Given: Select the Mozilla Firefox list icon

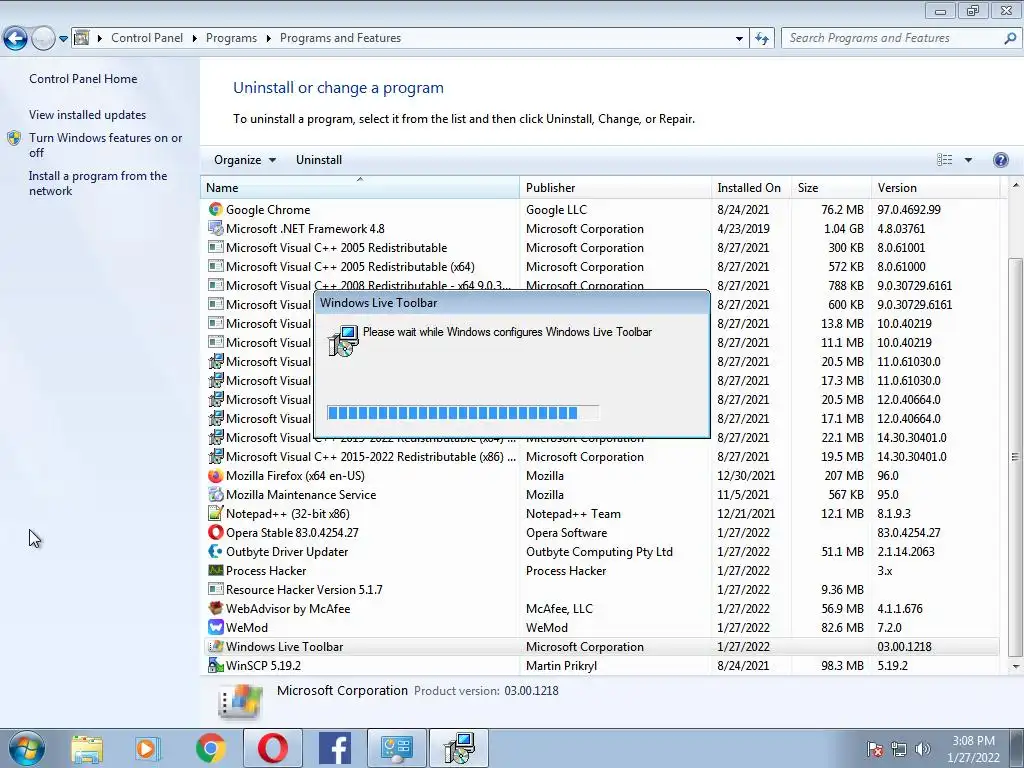Looking at the screenshot, I should pyautogui.click(x=216, y=475).
